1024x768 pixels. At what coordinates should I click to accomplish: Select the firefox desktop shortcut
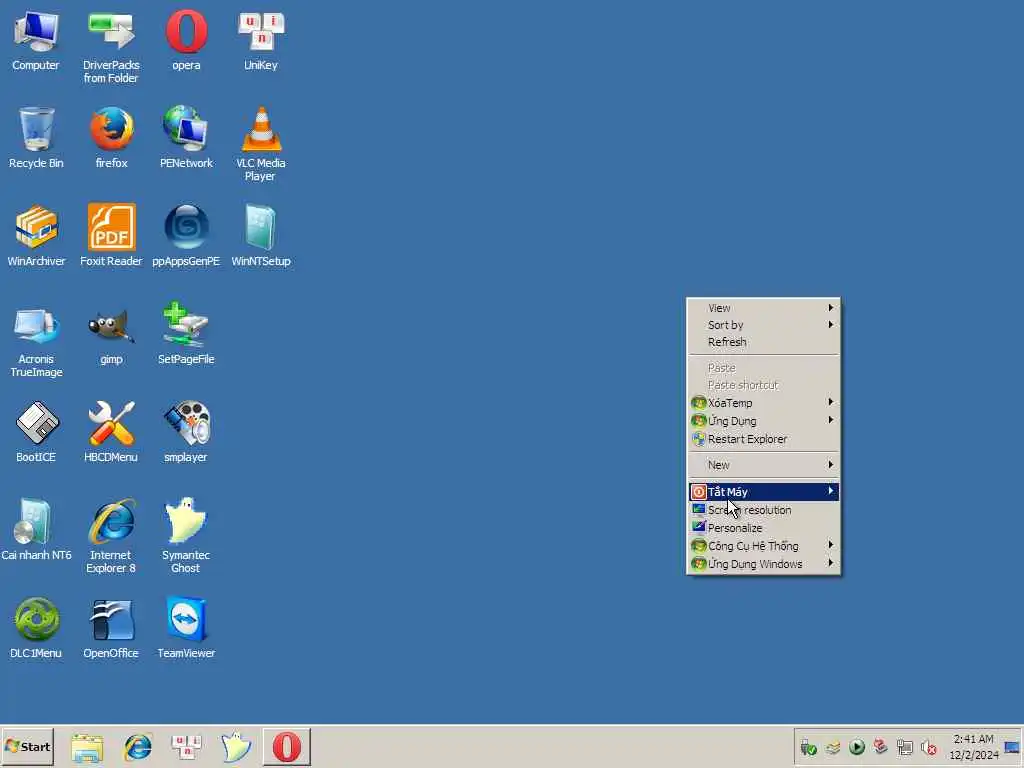pyautogui.click(x=111, y=138)
